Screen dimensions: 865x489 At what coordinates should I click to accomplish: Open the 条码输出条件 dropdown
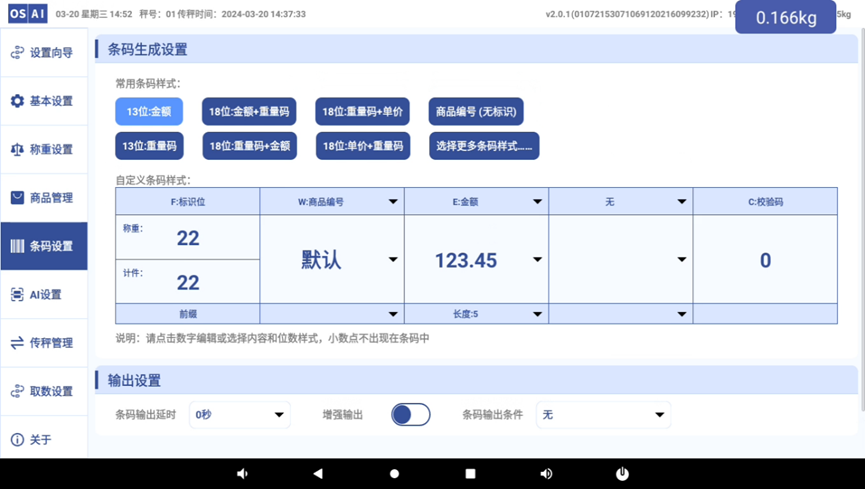coord(603,415)
